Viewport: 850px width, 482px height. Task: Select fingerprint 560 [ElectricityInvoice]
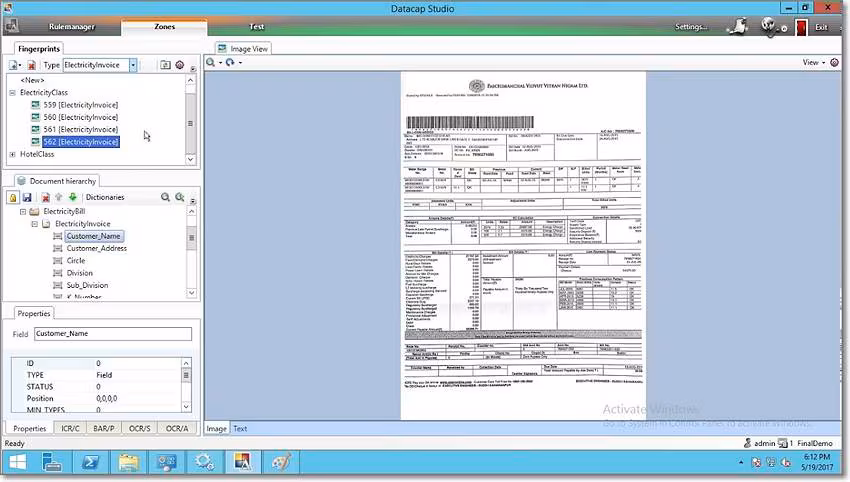click(81, 117)
